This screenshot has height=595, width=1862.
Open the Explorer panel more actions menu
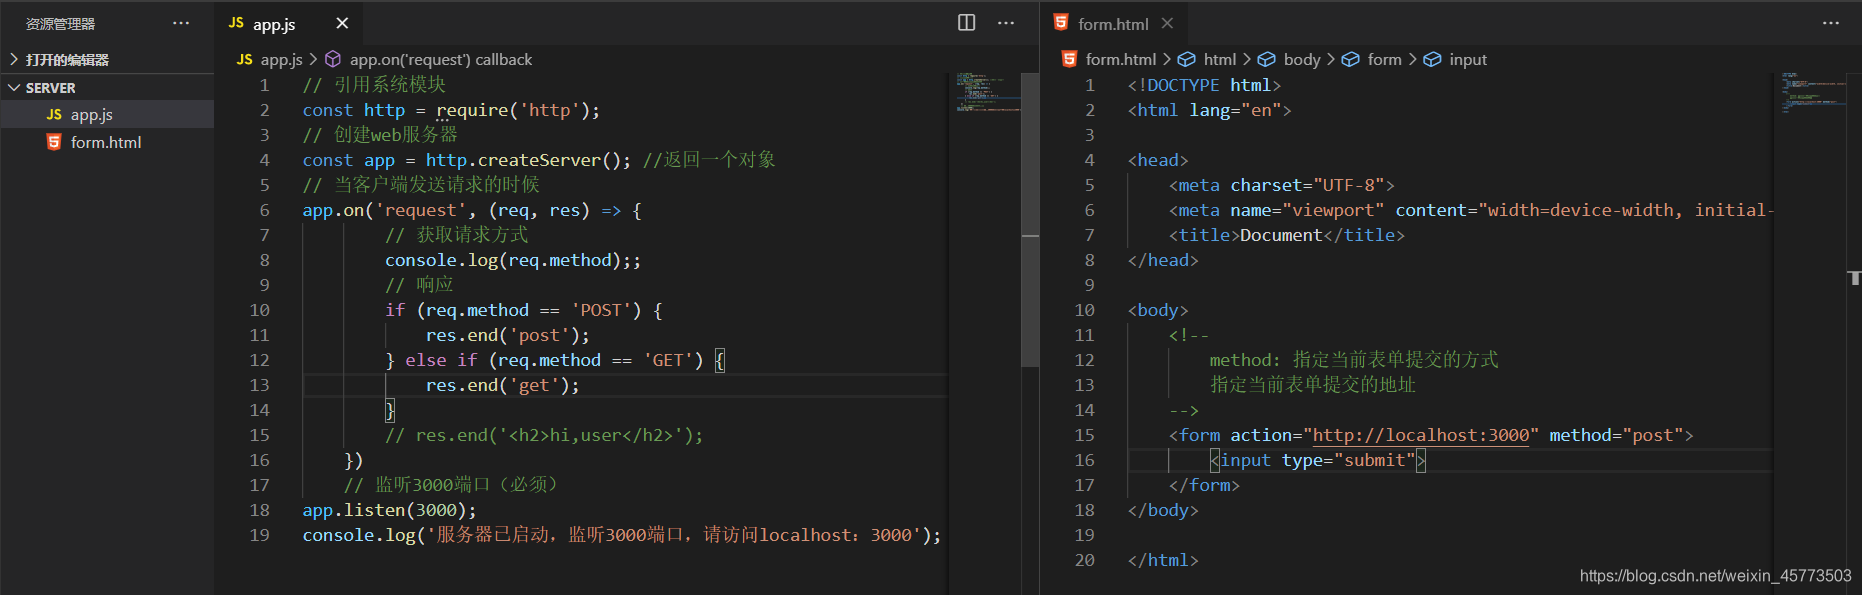pos(181,23)
